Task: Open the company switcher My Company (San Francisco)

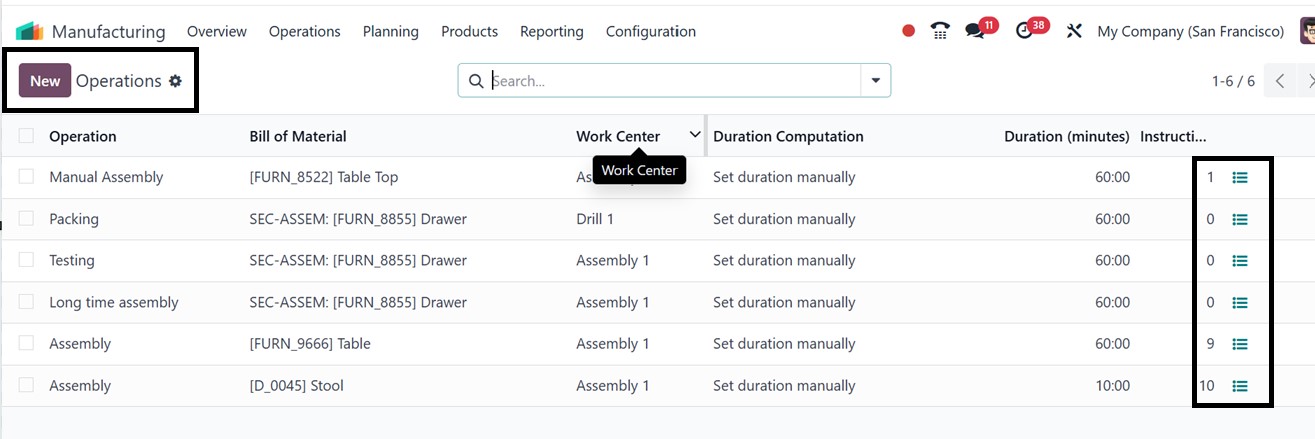Action: click(x=1190, y=31)
